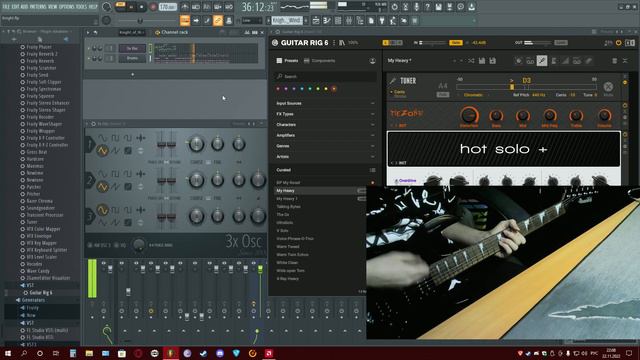Click the question mark help icon

(427, 7)
